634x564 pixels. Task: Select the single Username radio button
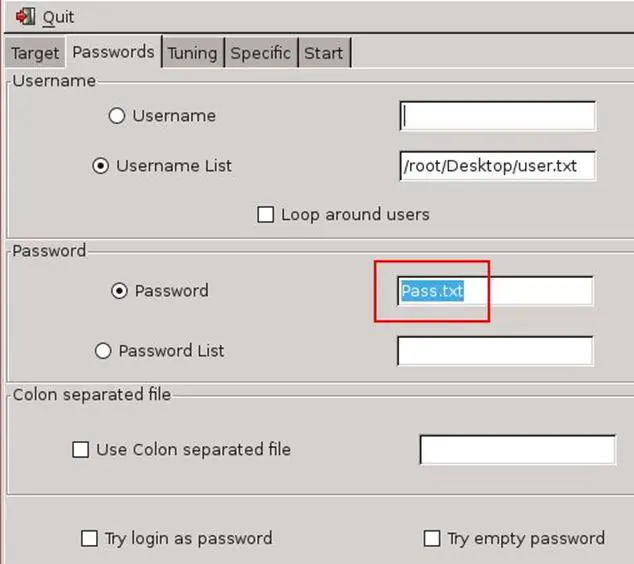click(117, 116)
